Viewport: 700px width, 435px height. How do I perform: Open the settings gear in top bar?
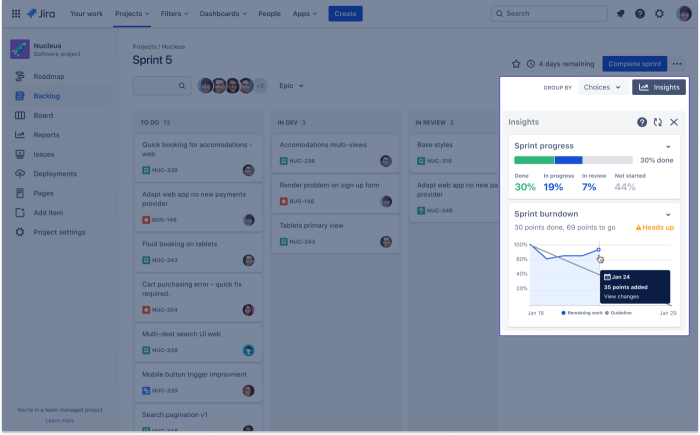click(659, 13)
